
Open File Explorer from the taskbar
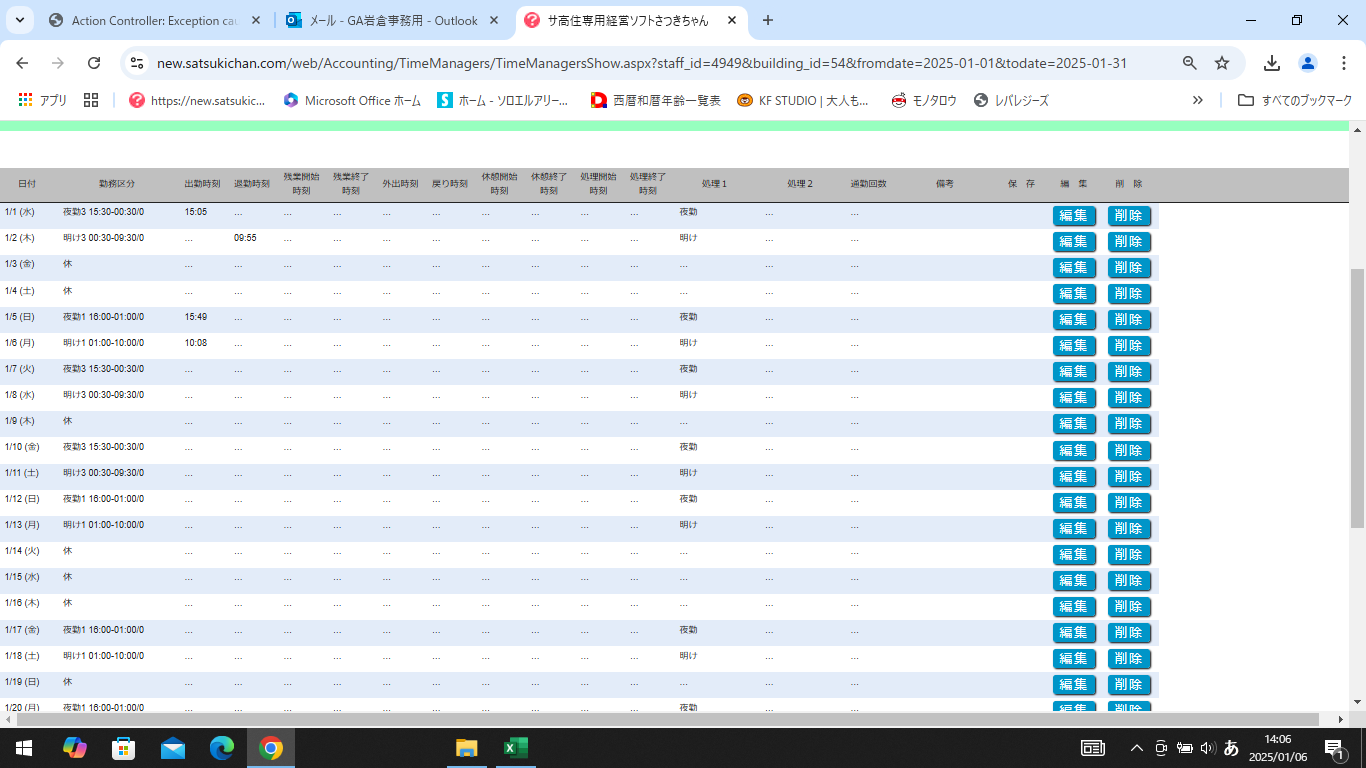click(x=466, y=748)
